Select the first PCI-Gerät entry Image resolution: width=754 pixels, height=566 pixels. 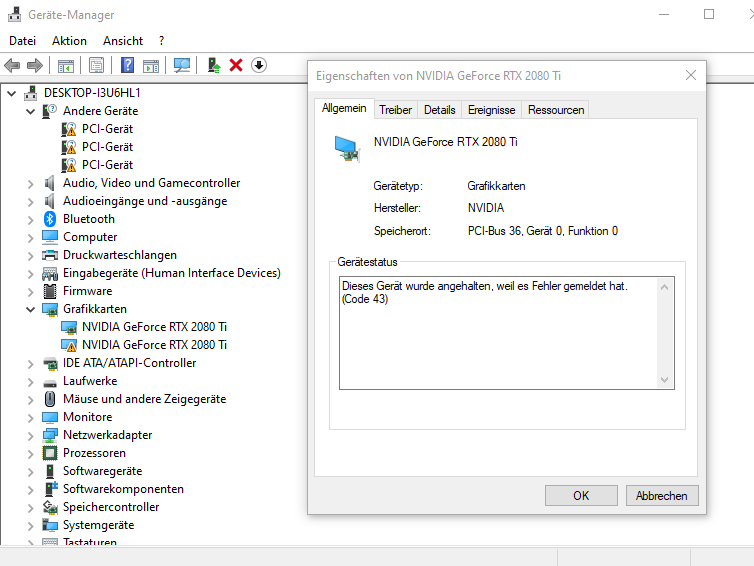pos(107,129)
